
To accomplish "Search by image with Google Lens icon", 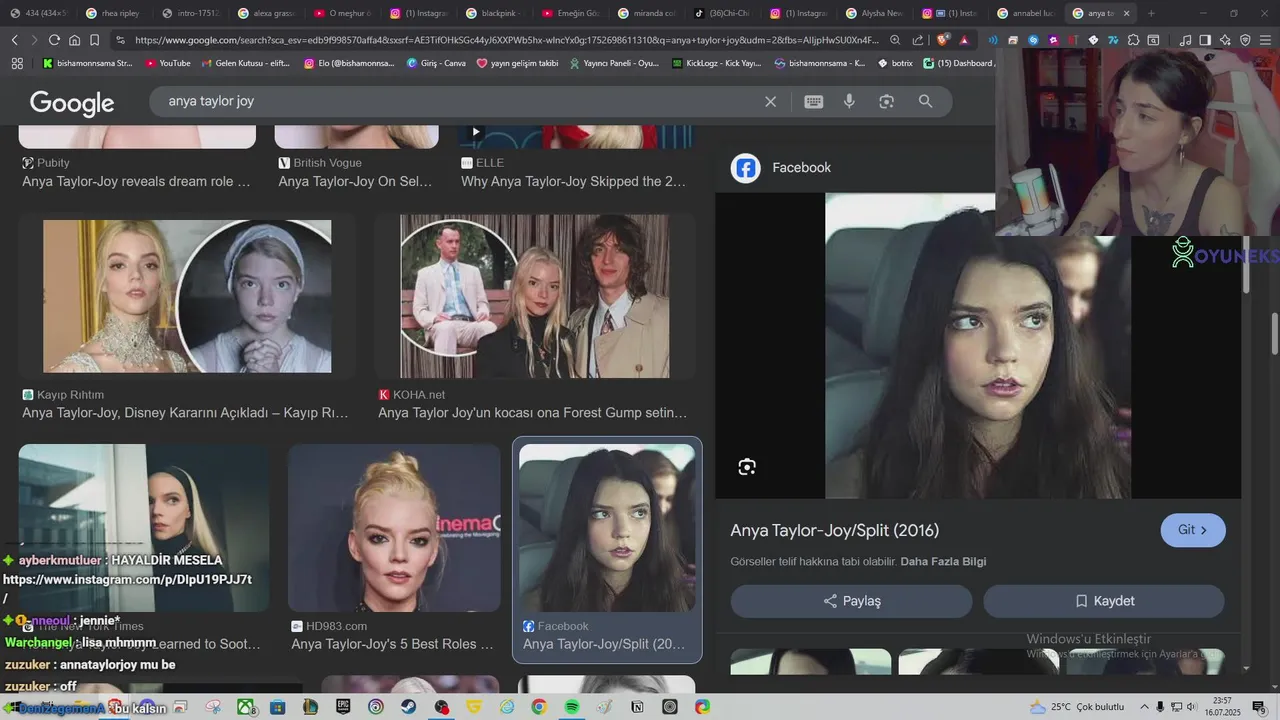I will [x=886, y=101].
